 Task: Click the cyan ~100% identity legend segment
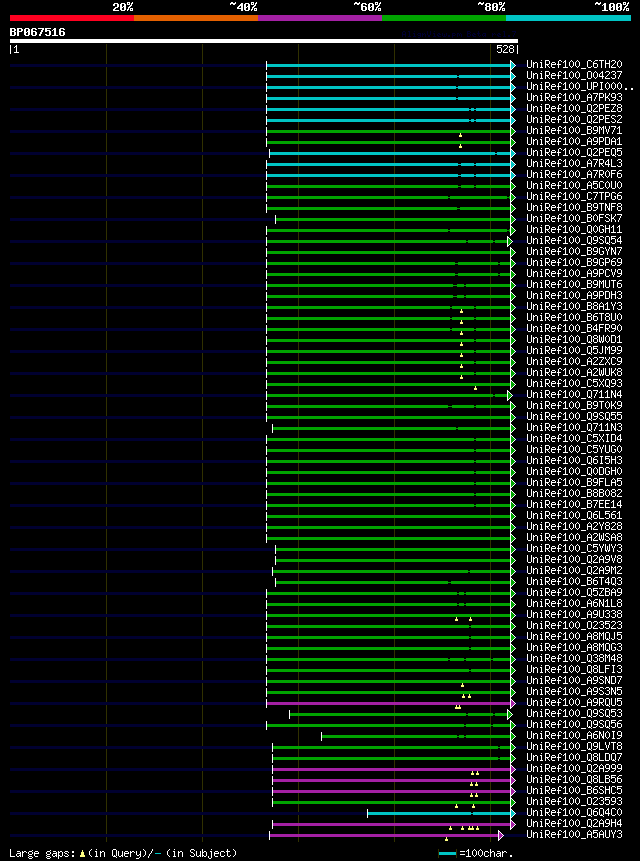pos(568,18)
